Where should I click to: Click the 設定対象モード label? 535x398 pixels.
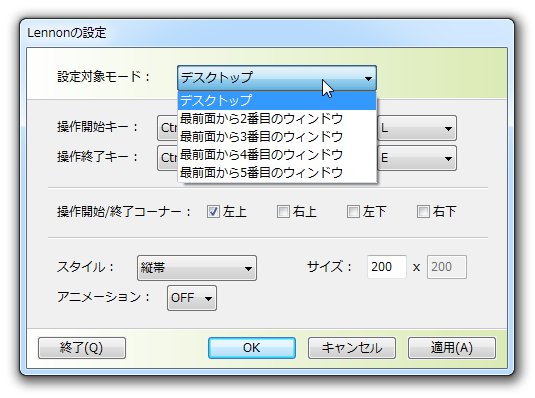coord(104,76)
